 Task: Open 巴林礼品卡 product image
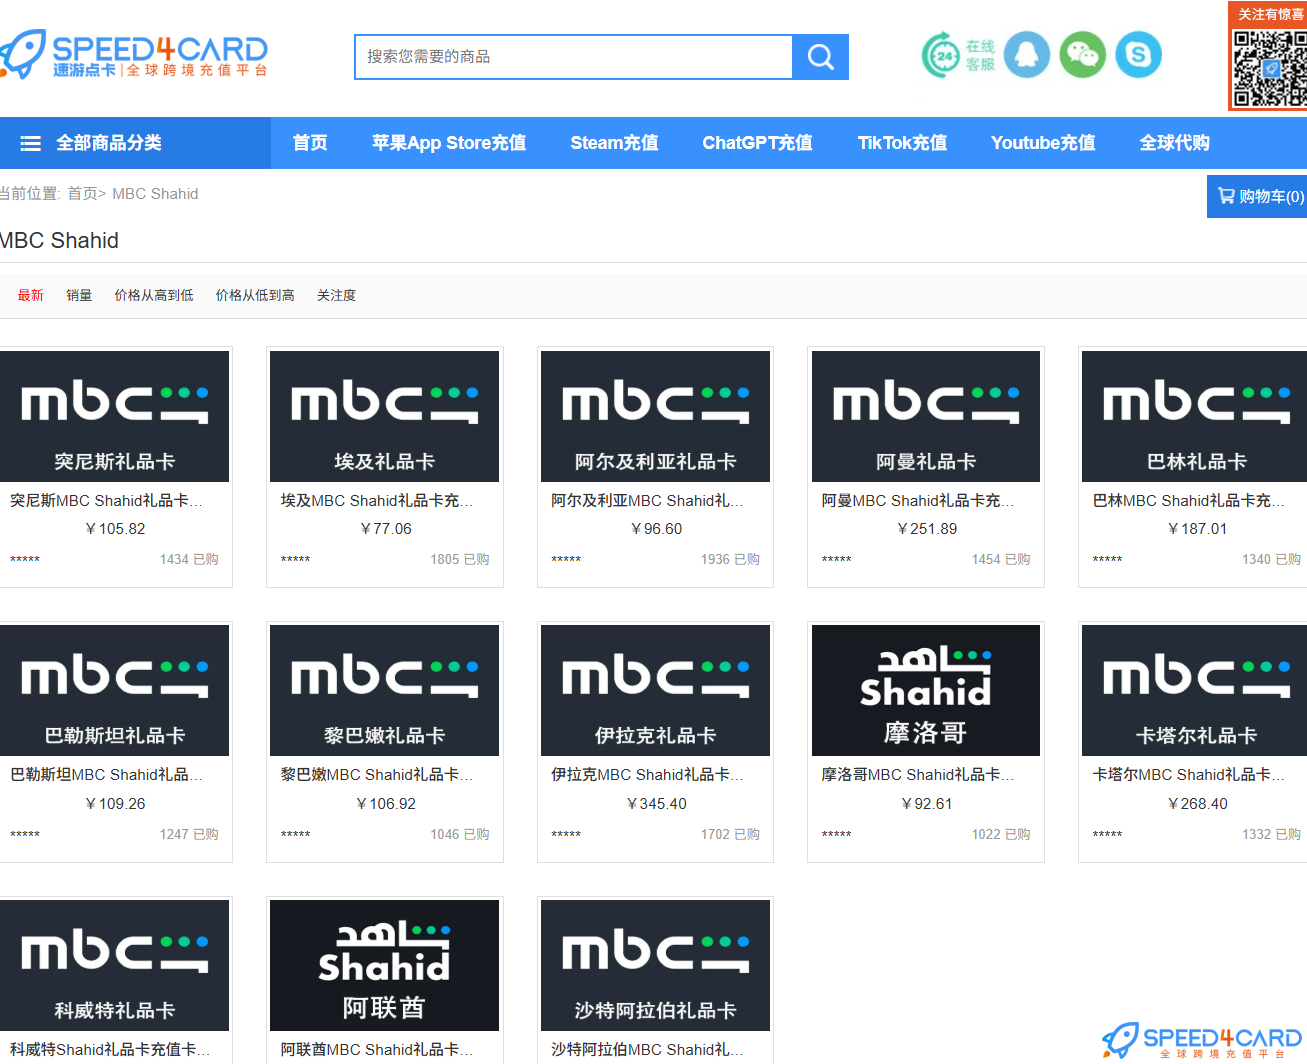click(x=1195, y=416)
